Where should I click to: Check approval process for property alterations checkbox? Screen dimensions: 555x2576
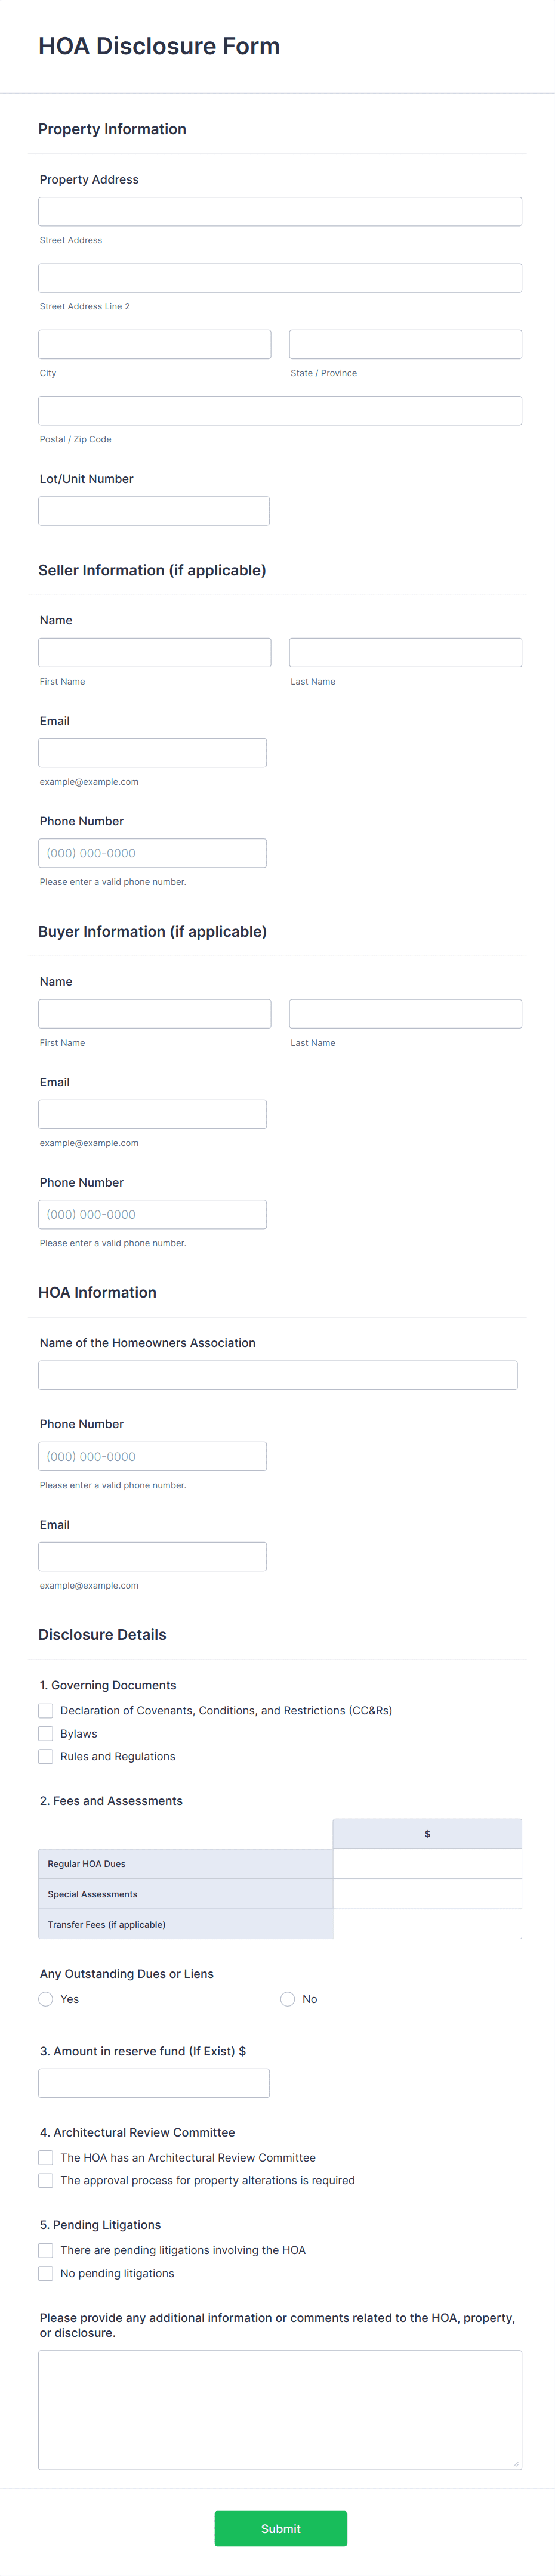(x=45, y=2180)
